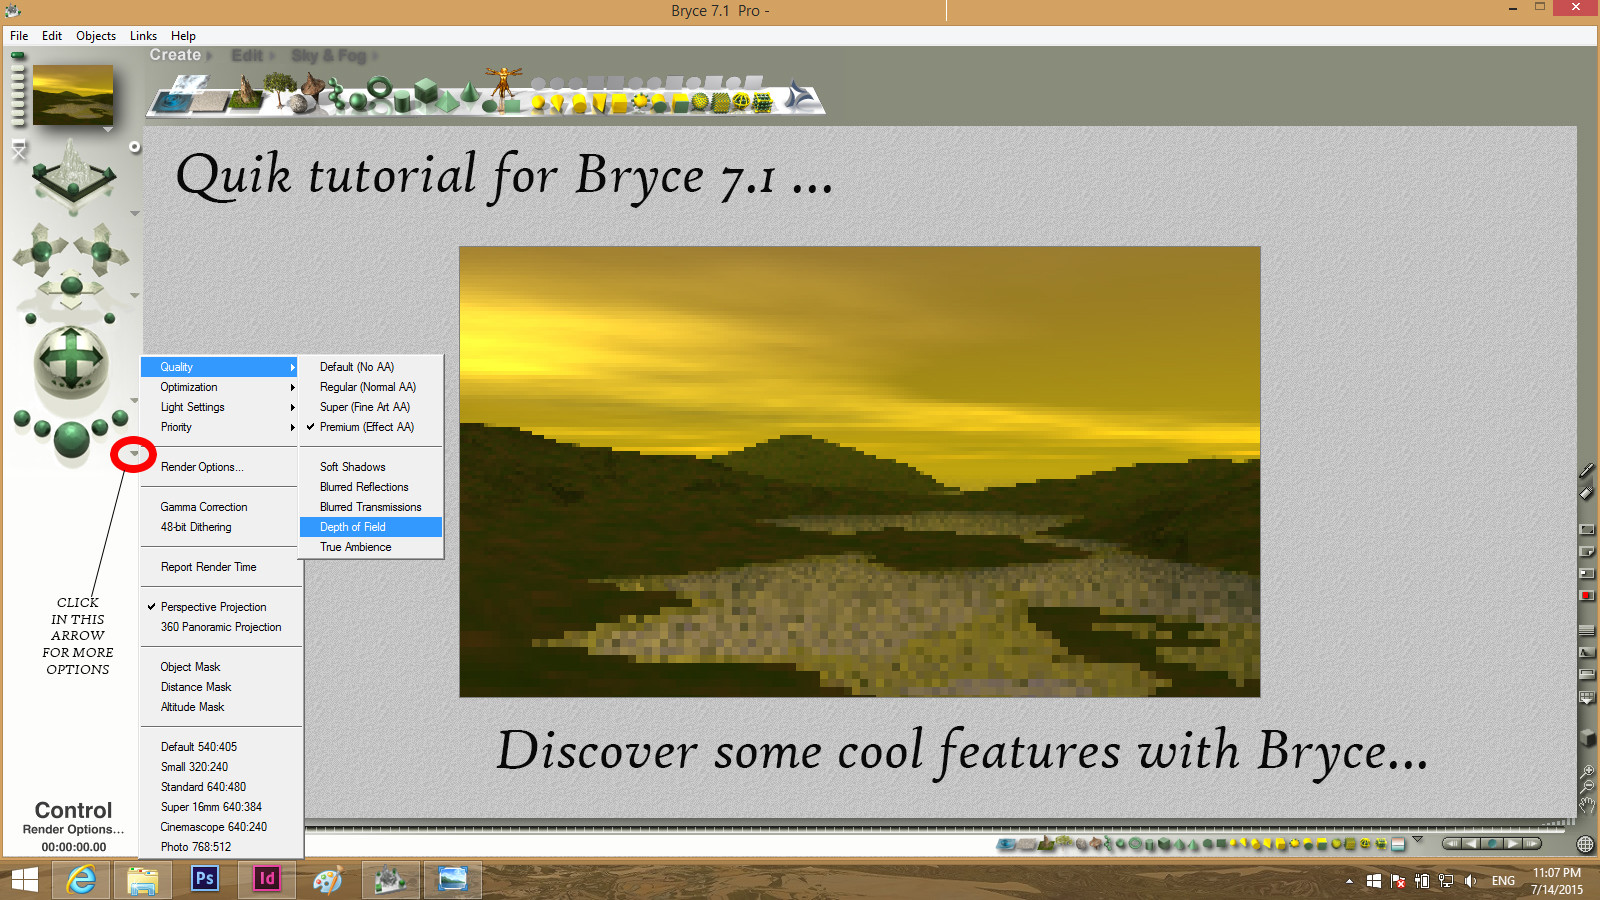Create a green pyramid primitive
The image size is (1600, 900).
click(x=447, y=100)
